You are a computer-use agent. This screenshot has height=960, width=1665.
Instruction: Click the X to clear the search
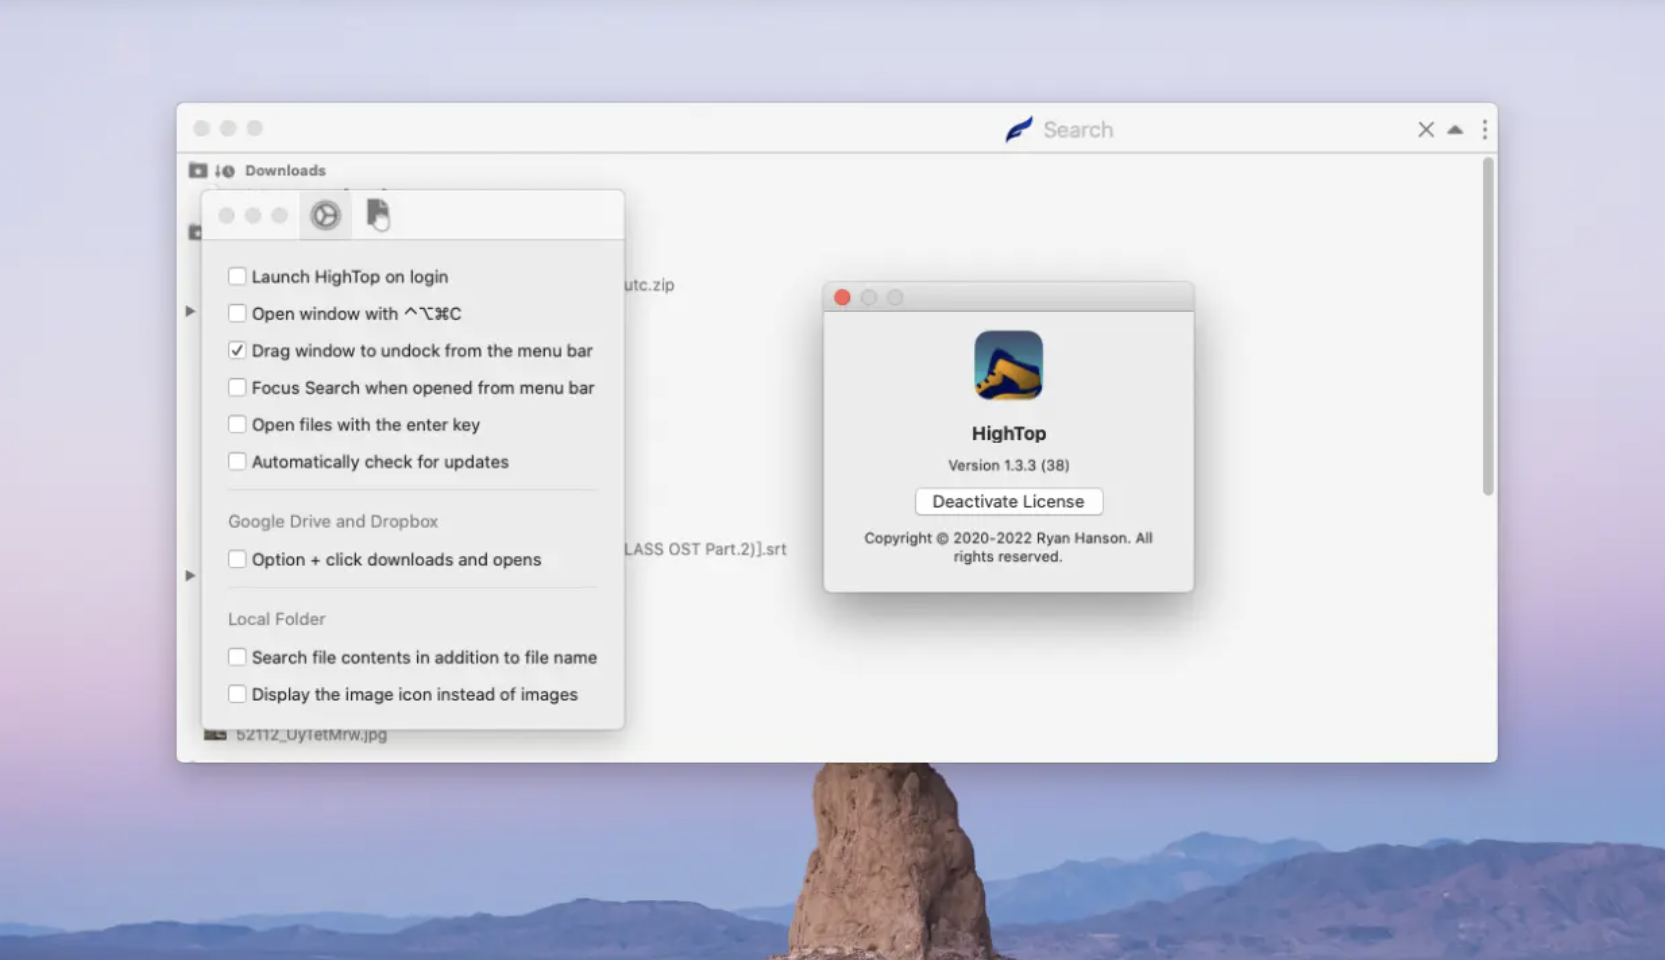(x=1426, y=129)
